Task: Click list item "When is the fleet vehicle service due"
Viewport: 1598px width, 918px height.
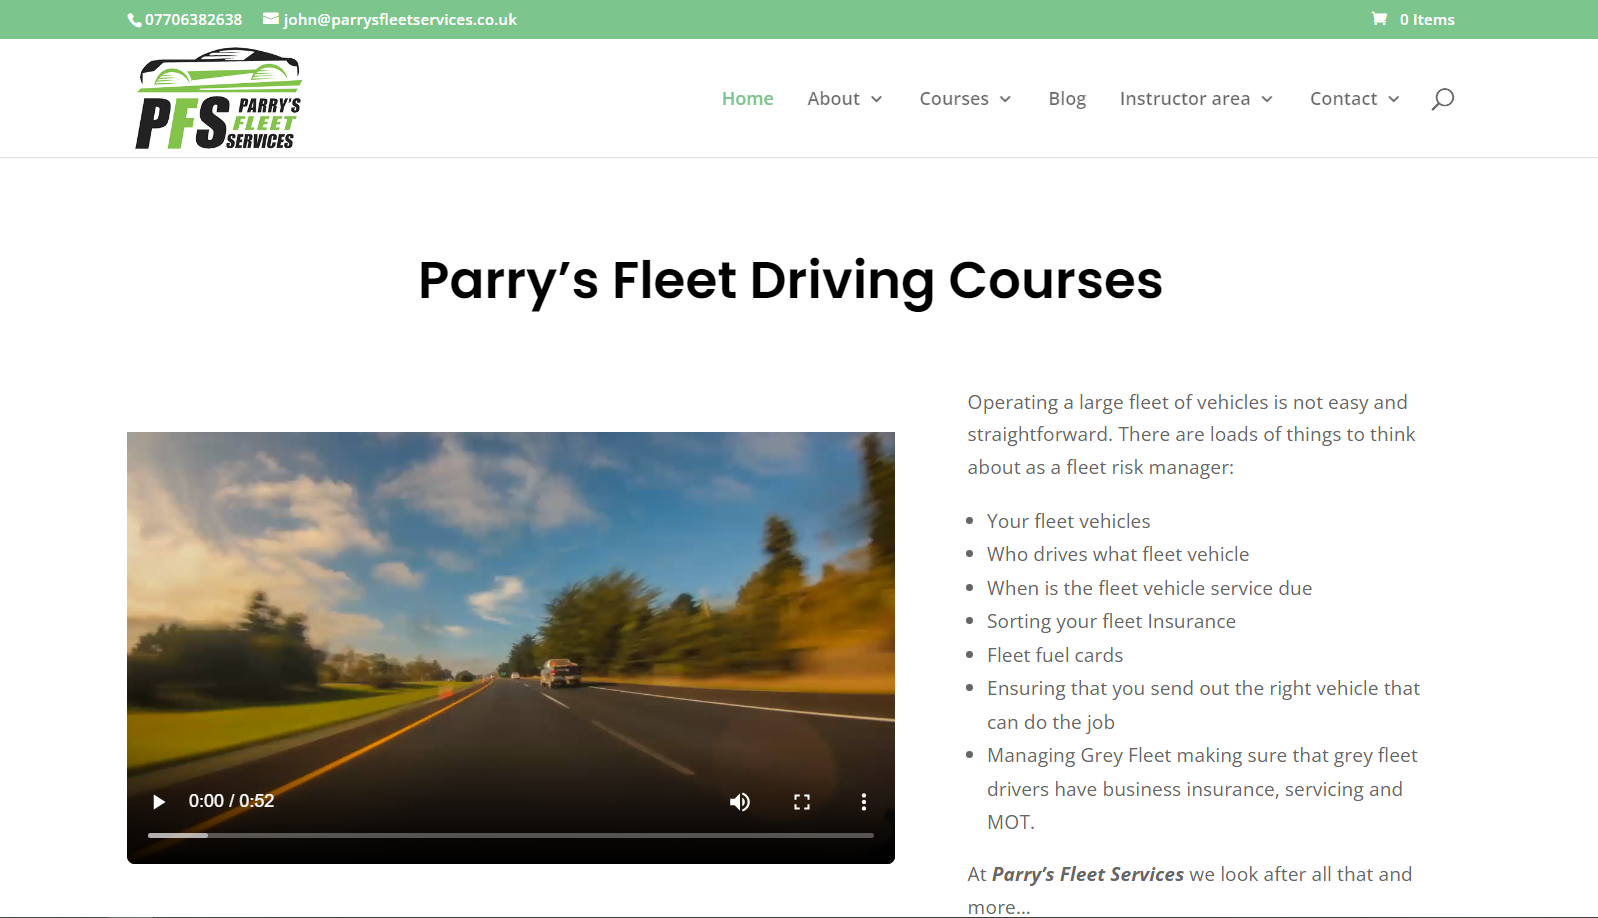Action: point(1149,588)
